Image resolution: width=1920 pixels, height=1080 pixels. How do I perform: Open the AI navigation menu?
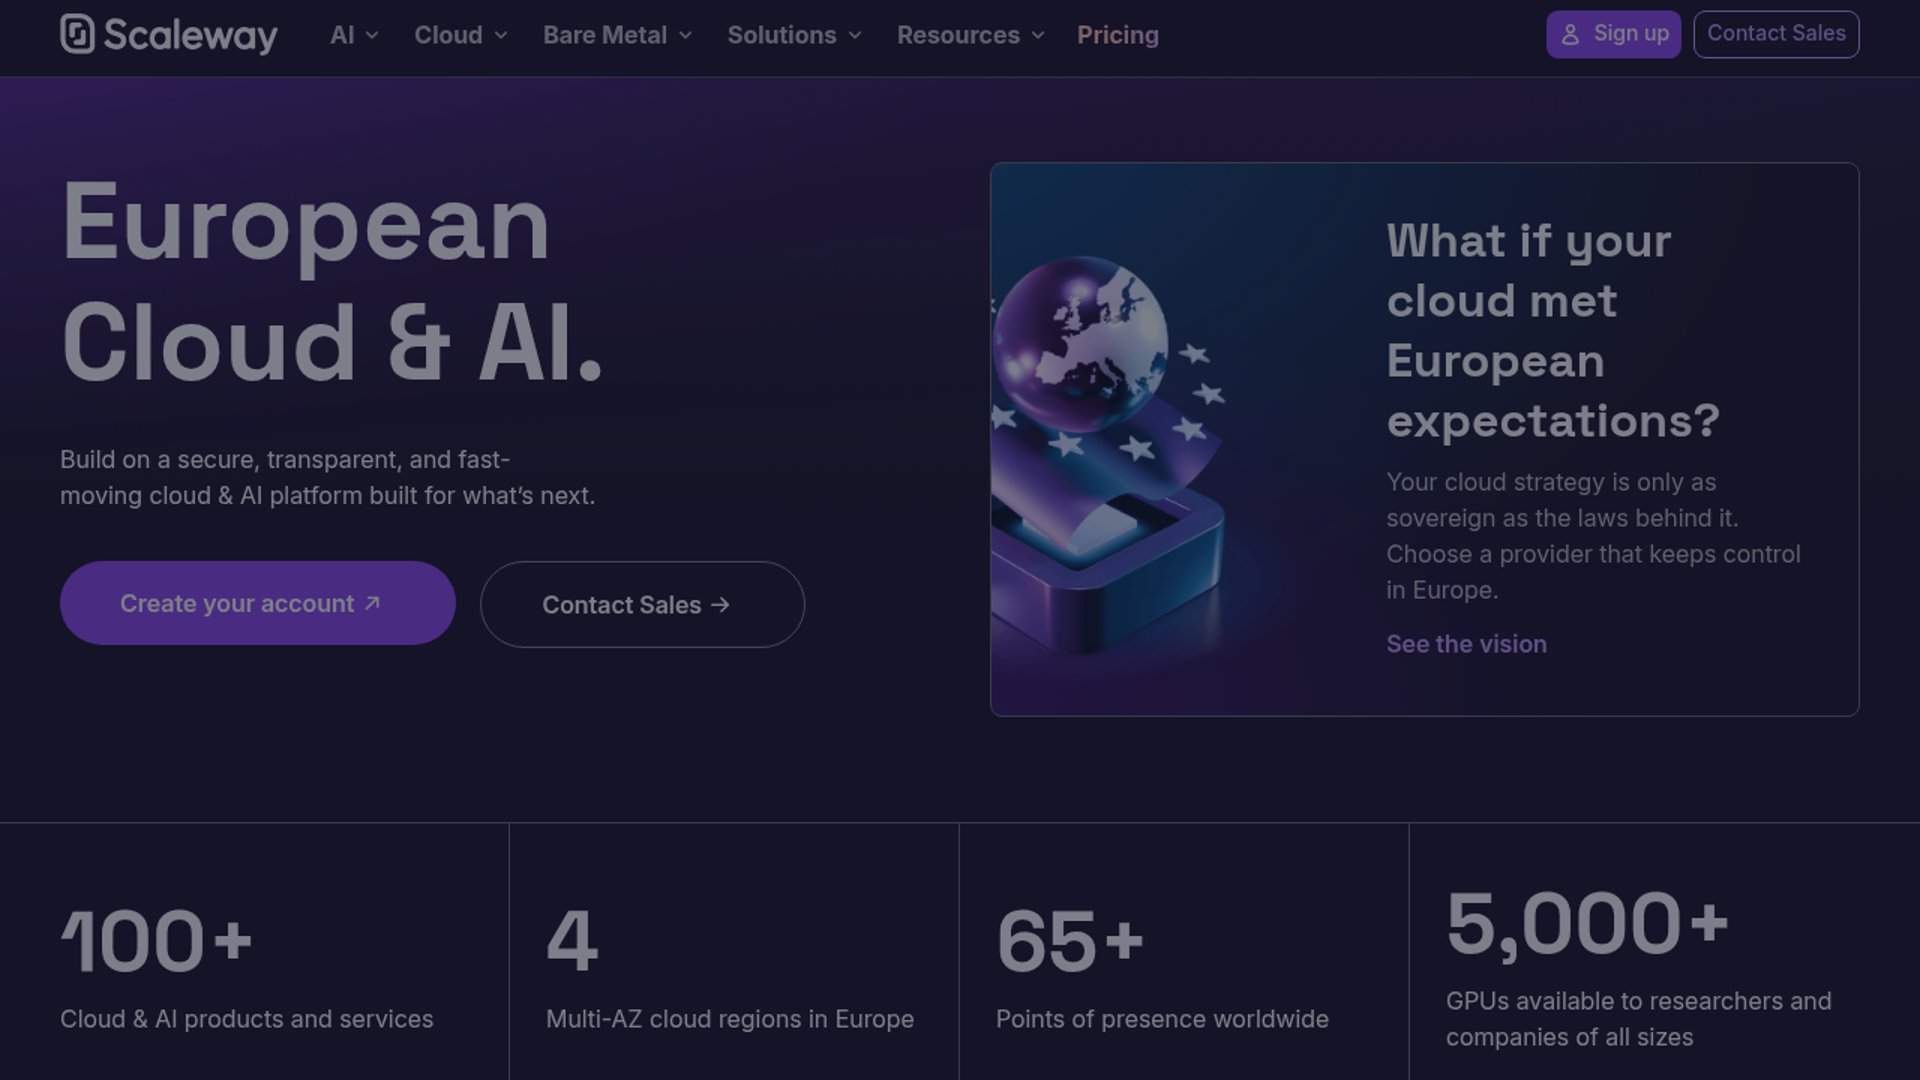click(x=354, y=35)
